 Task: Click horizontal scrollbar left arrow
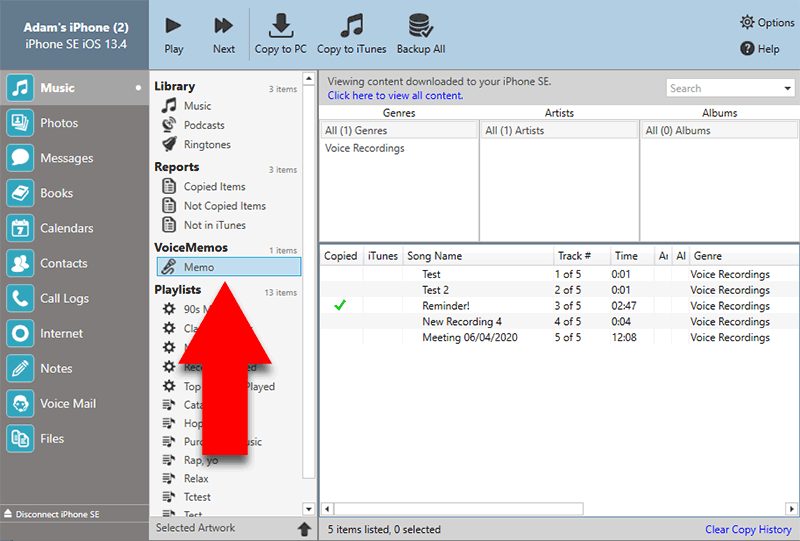point(327,509)
